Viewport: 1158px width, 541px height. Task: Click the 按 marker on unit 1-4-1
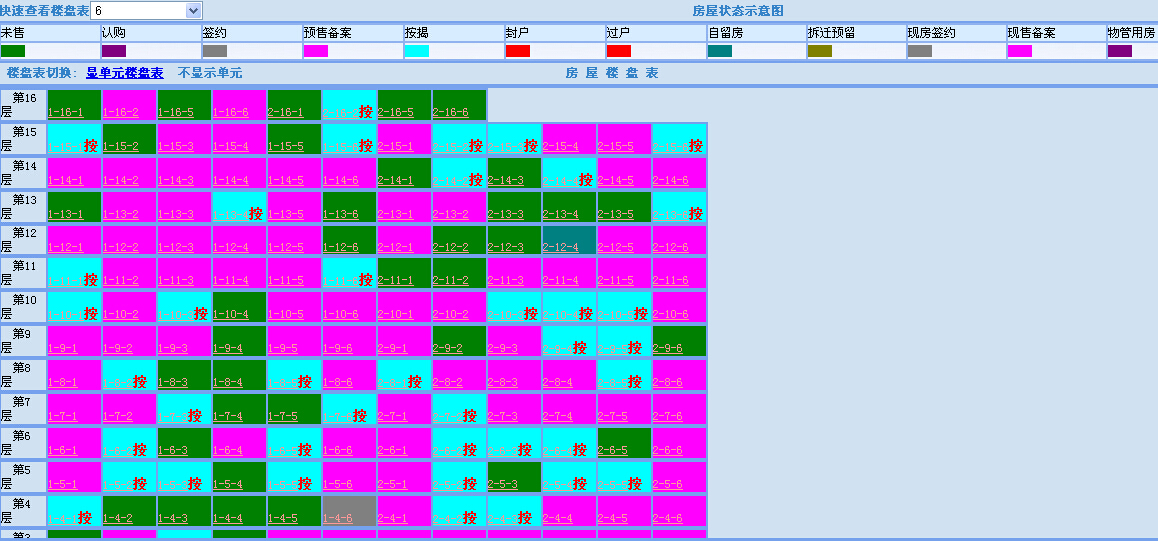pos(85,518)
